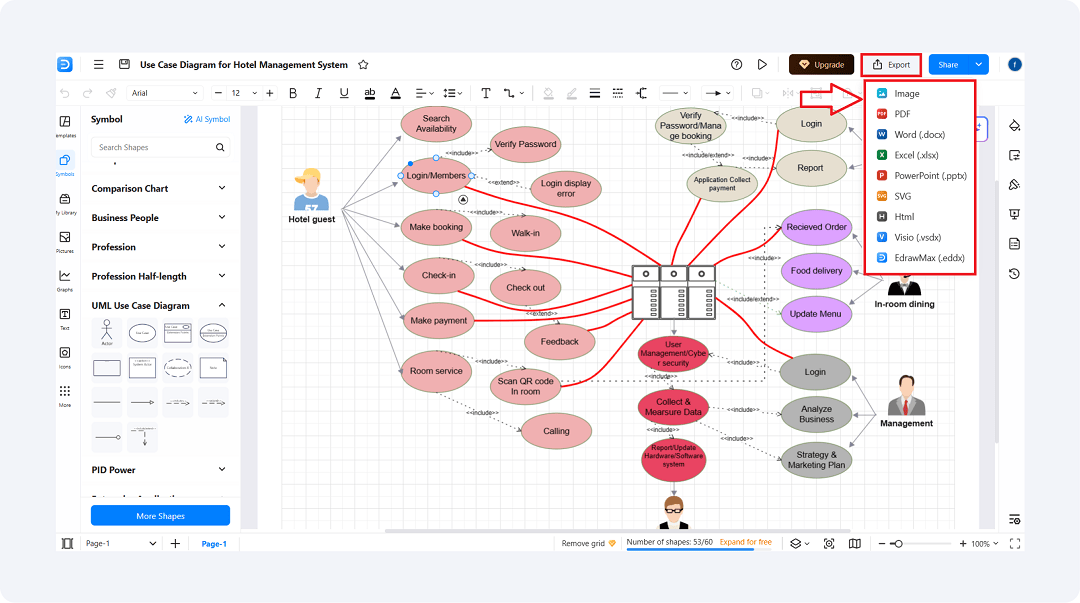
Task: Open the Share dropdown arrow
Action: pyautogui.click(x=979, y=64)
